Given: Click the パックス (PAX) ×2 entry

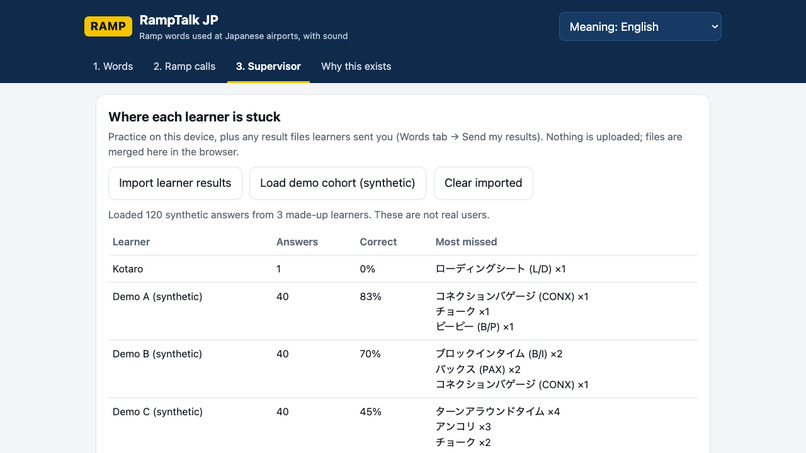Looking at the screenshot, I should pos(478,370).
